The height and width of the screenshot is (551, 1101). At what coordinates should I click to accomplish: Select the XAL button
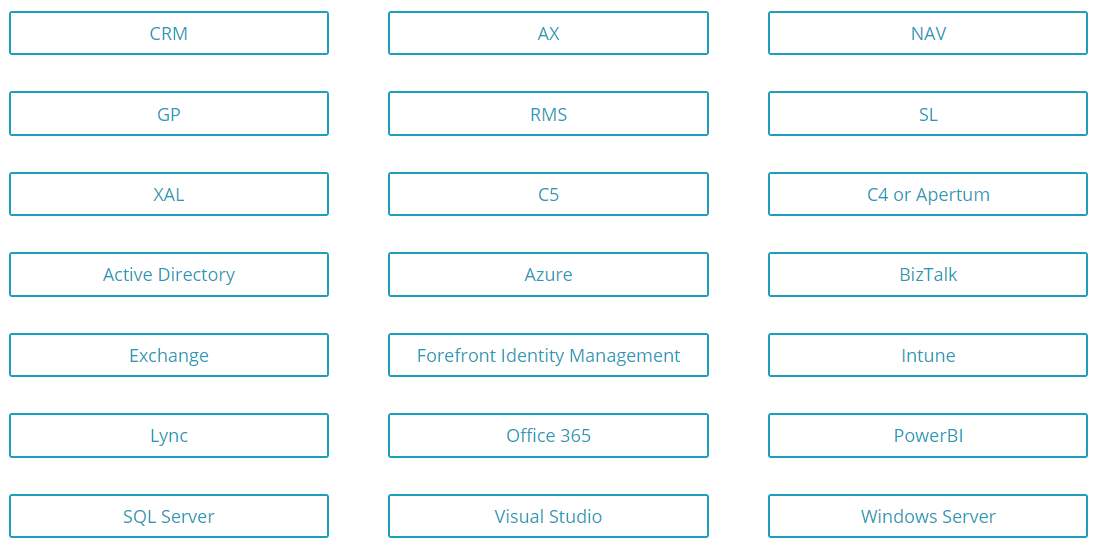tap(169, 194)
